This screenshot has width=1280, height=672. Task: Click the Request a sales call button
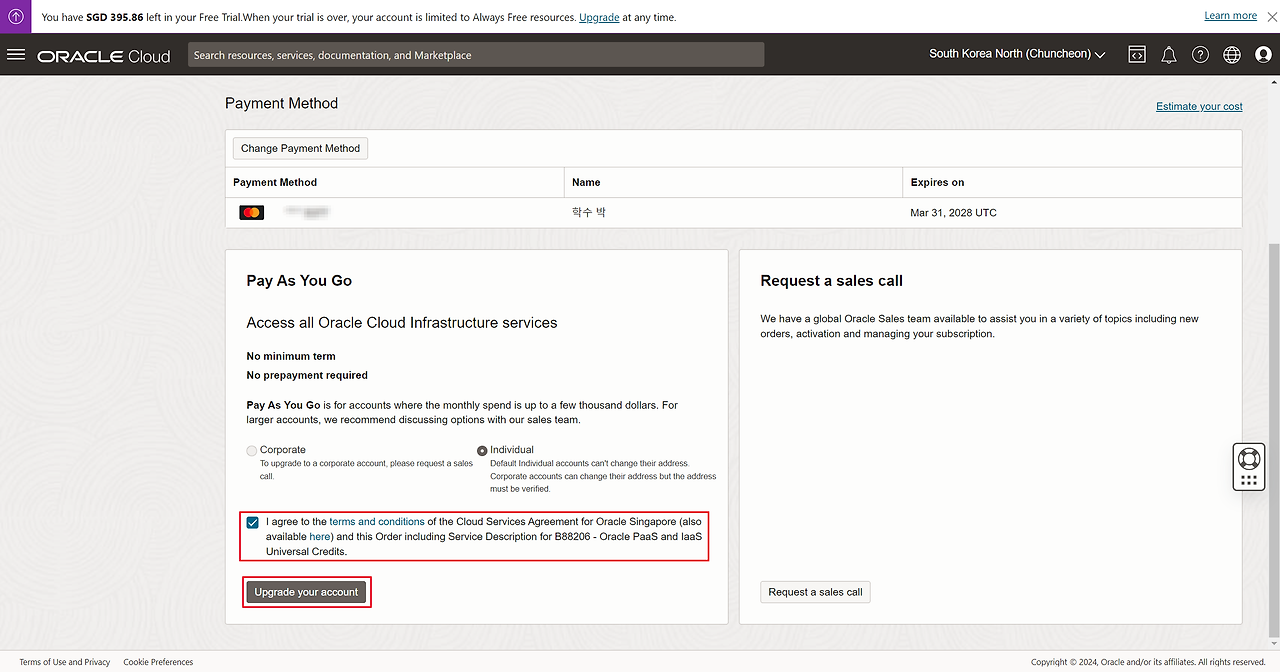(815, 592)
